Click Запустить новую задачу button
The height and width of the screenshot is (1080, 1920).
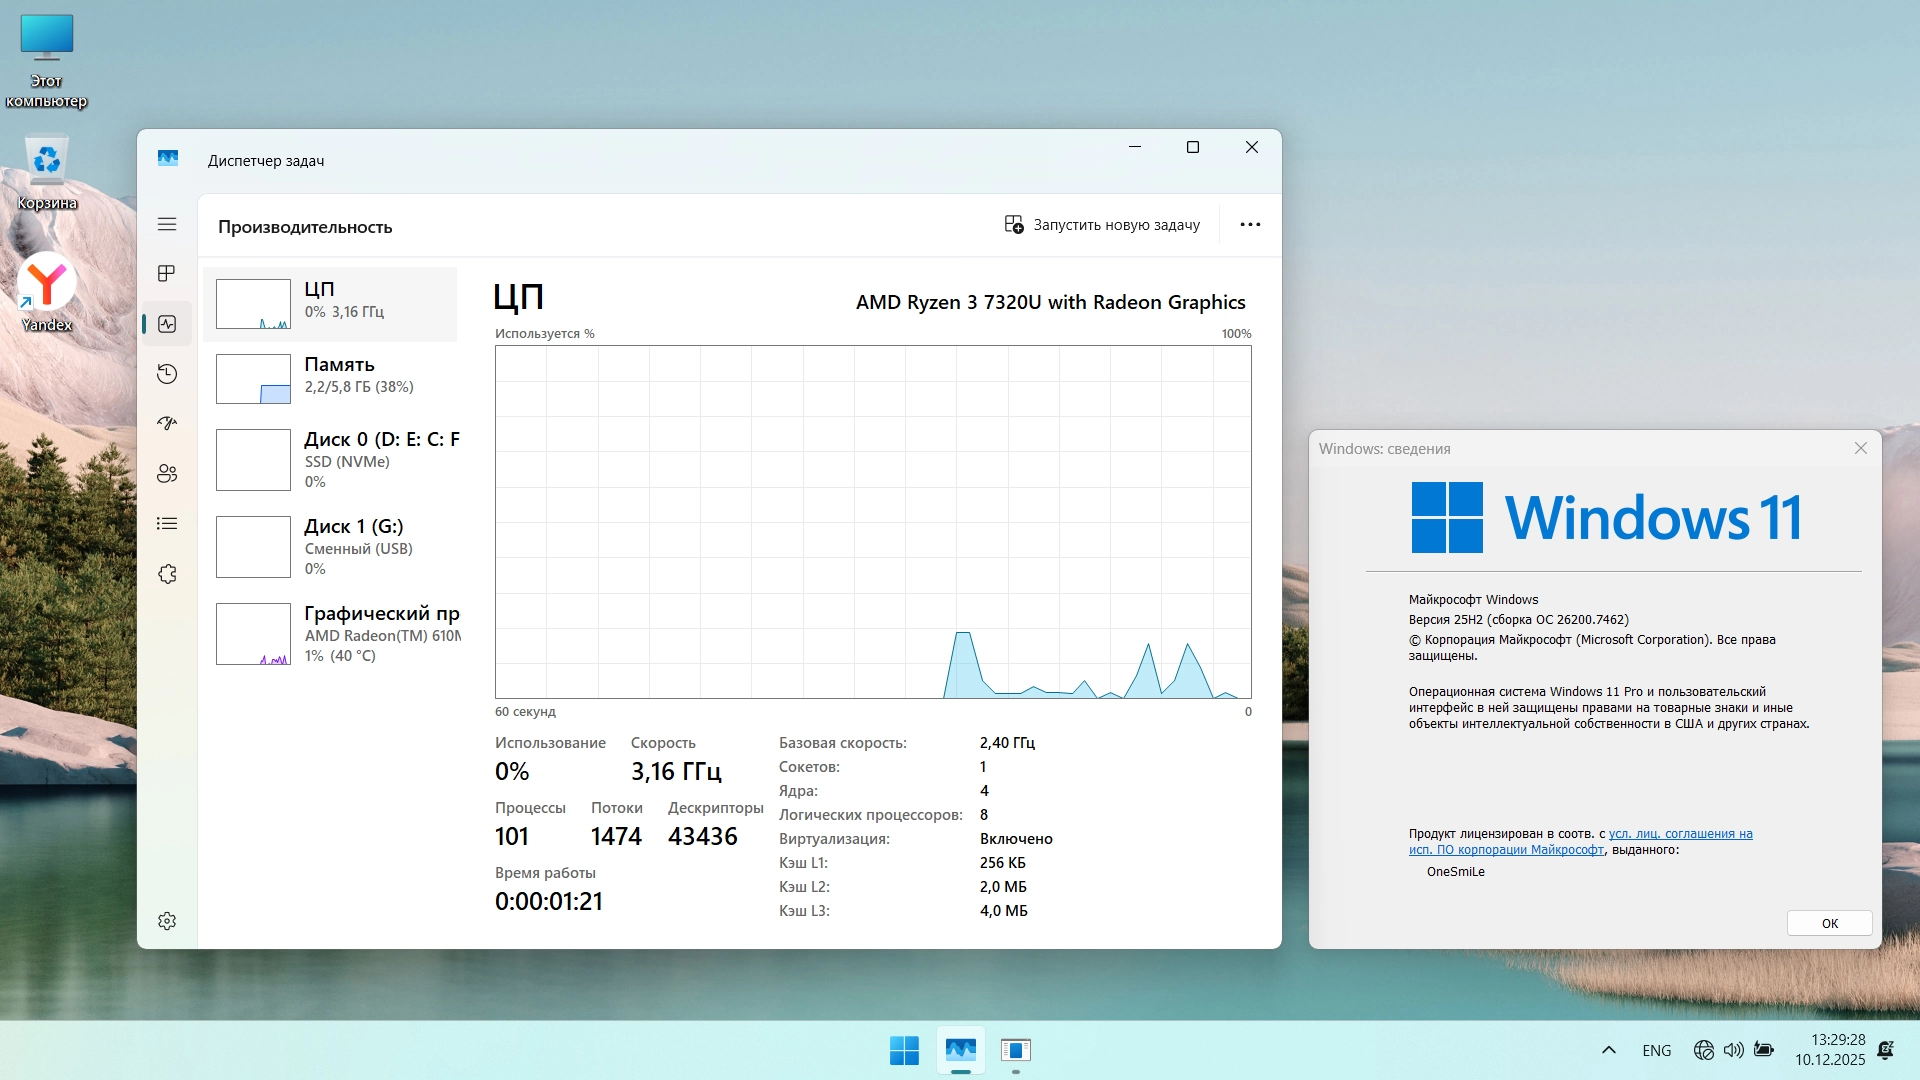coord(1102,225)
